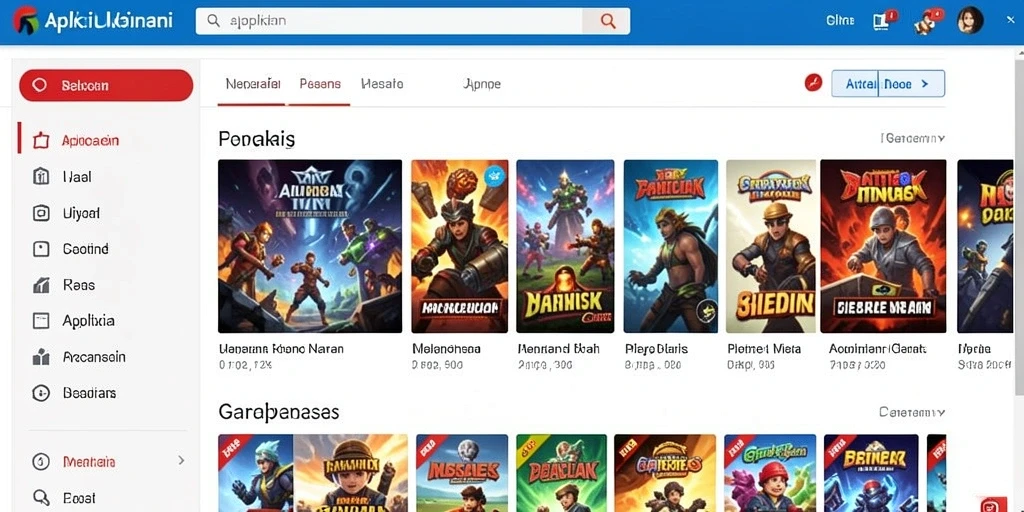Open the Henrtand Ibah game cover

(x=565, y=246)
